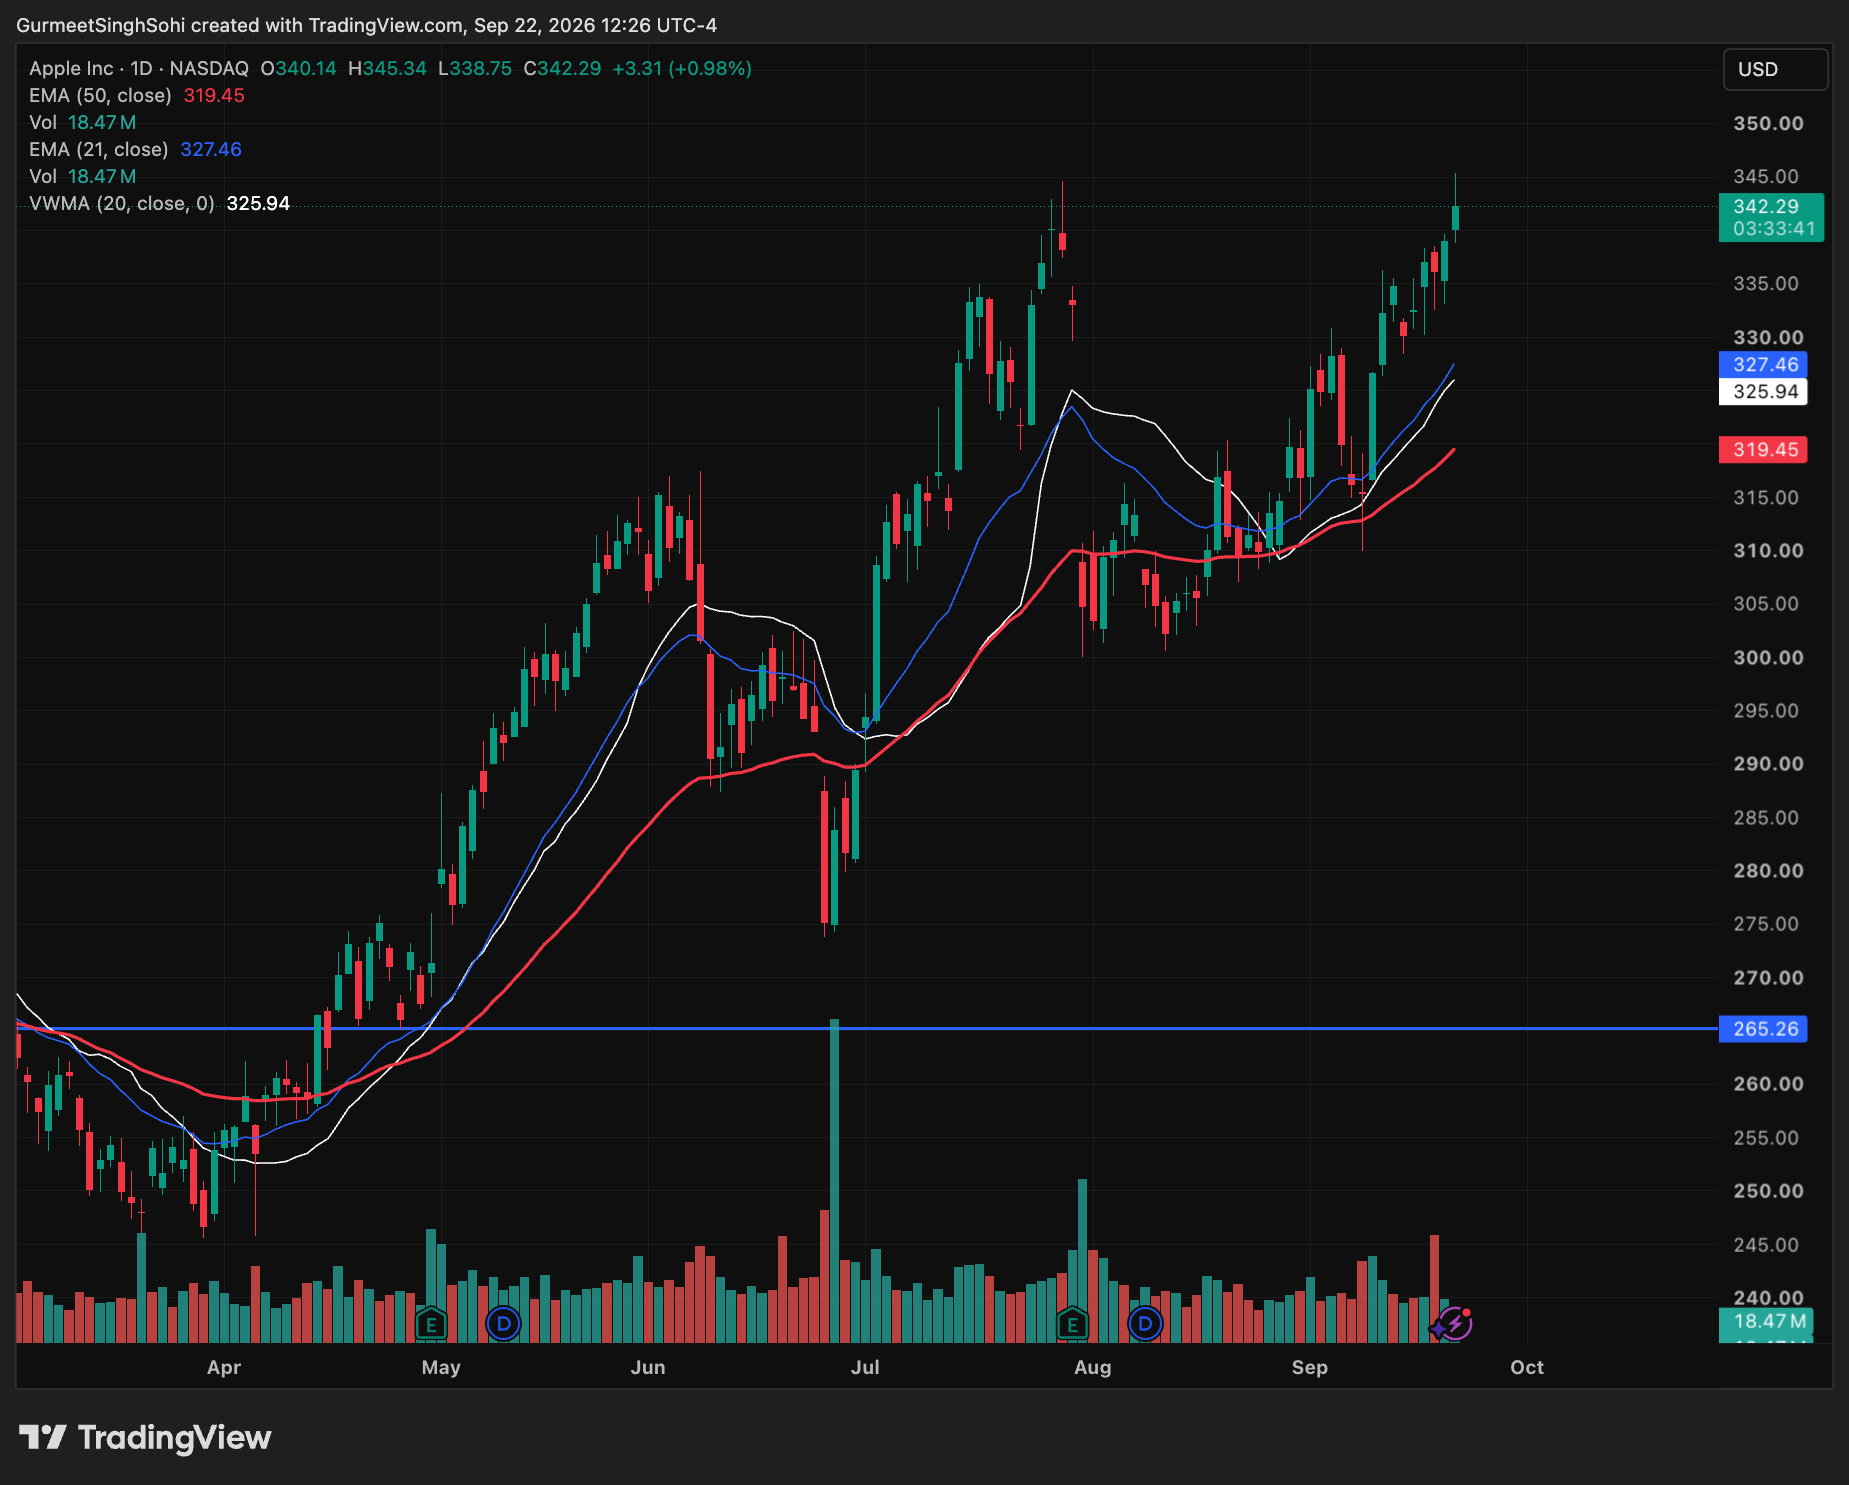Click the Jul label on time axis
This screenshot has height=1485, width=1849.
(865, 1367)
